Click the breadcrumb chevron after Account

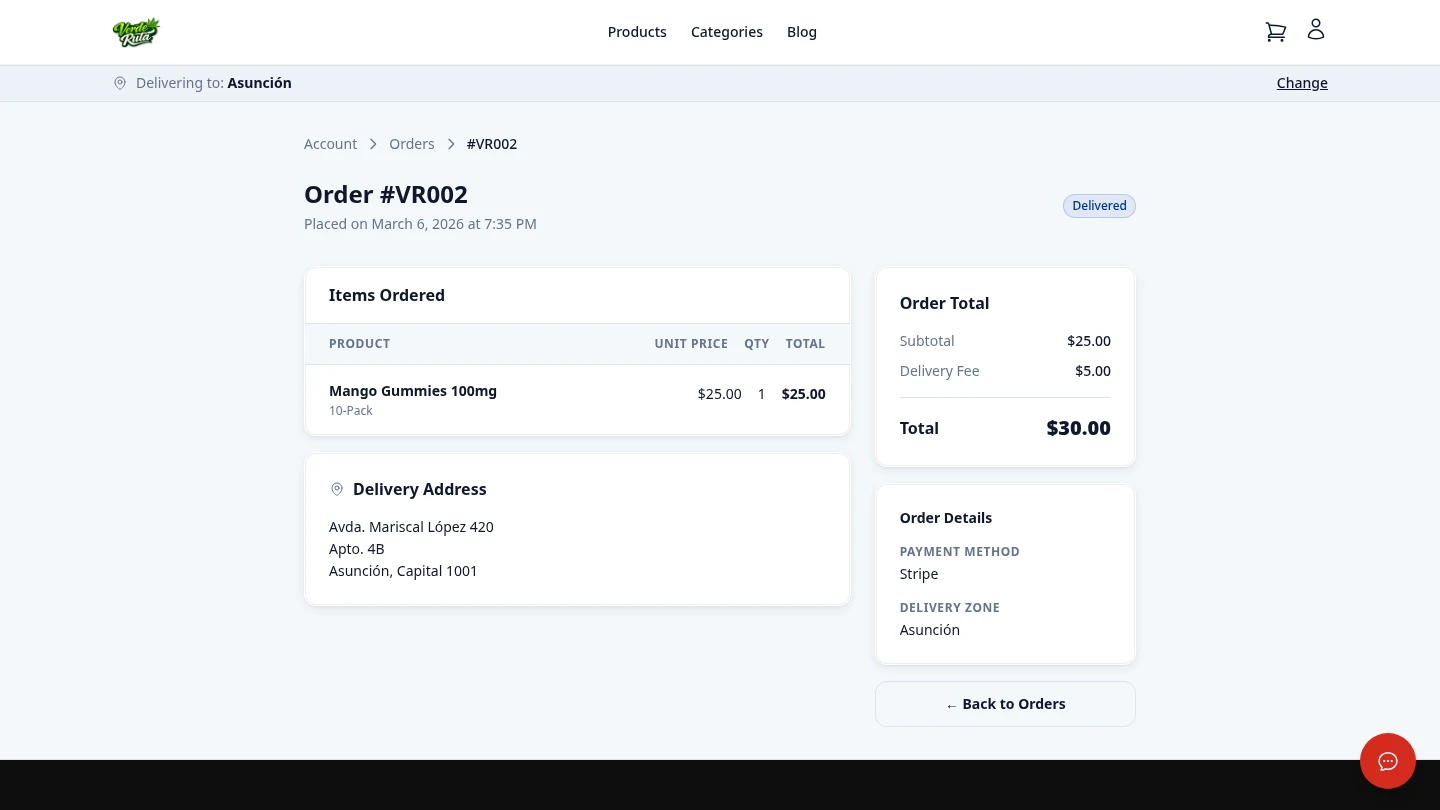pyautogui.click(x=372, y=144)
